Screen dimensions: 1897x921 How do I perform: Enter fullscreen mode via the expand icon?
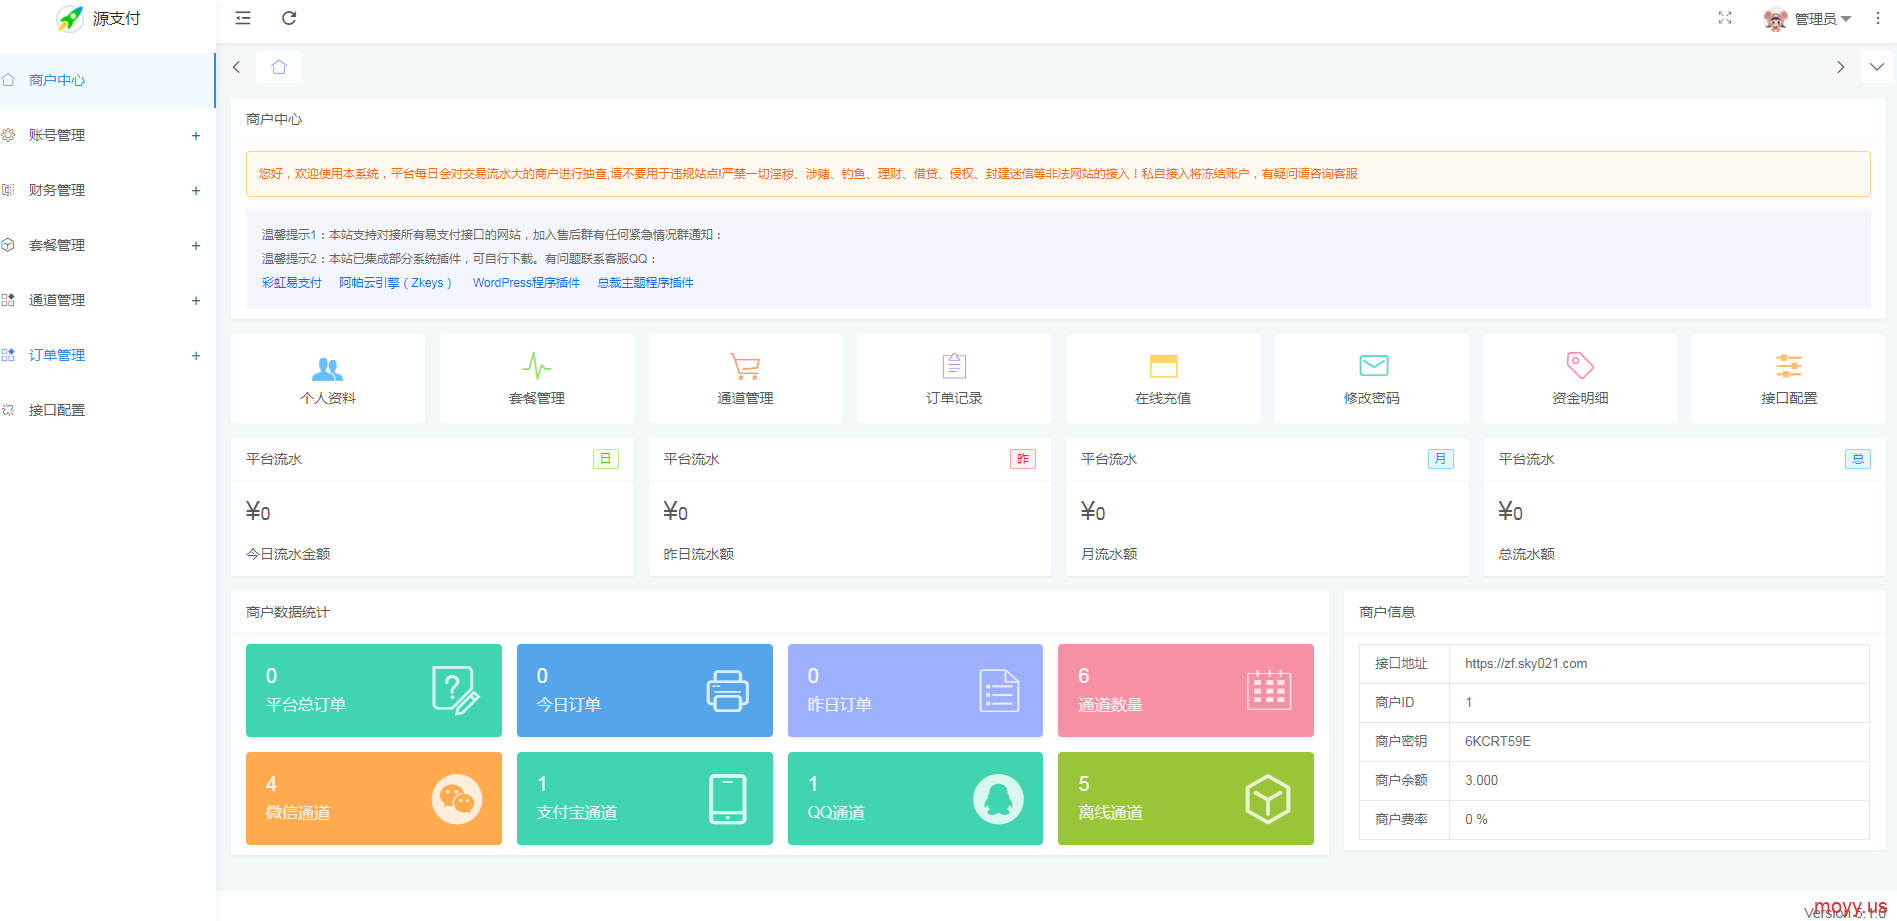1725,18
